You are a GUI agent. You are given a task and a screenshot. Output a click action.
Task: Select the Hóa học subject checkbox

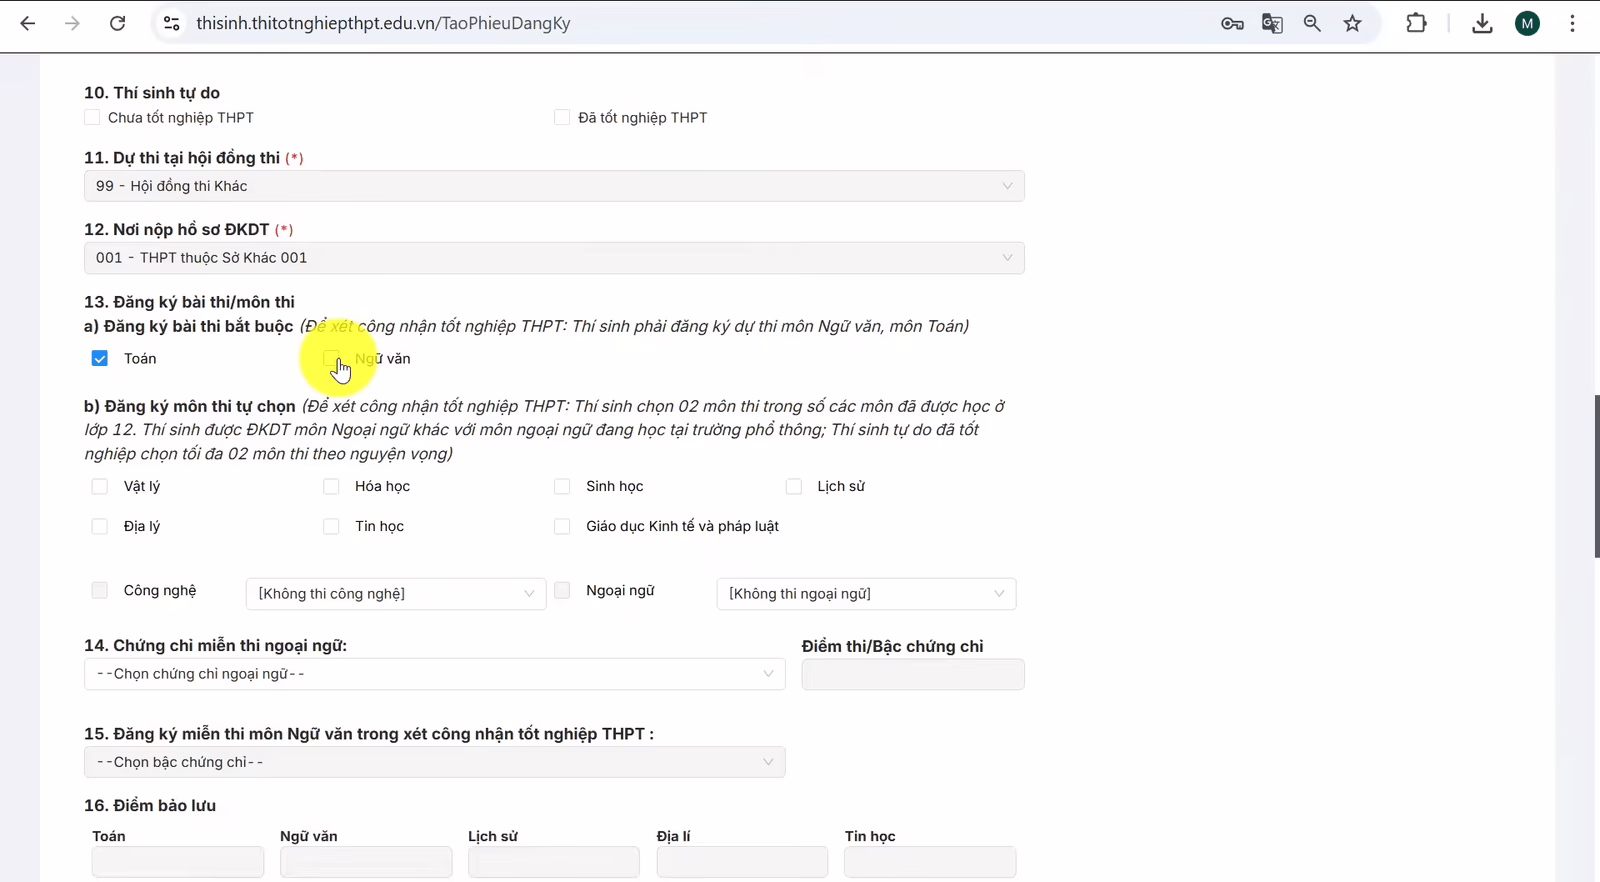click(331, 486)
